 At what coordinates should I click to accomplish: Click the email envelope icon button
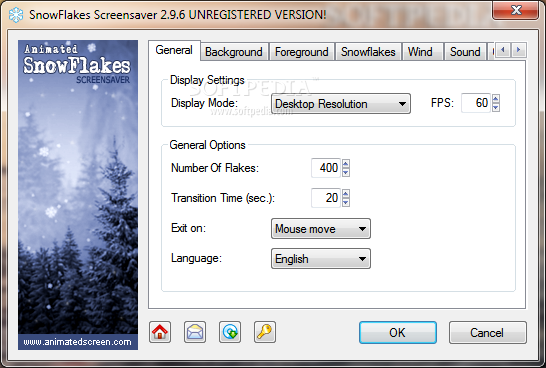click(195, 332)
